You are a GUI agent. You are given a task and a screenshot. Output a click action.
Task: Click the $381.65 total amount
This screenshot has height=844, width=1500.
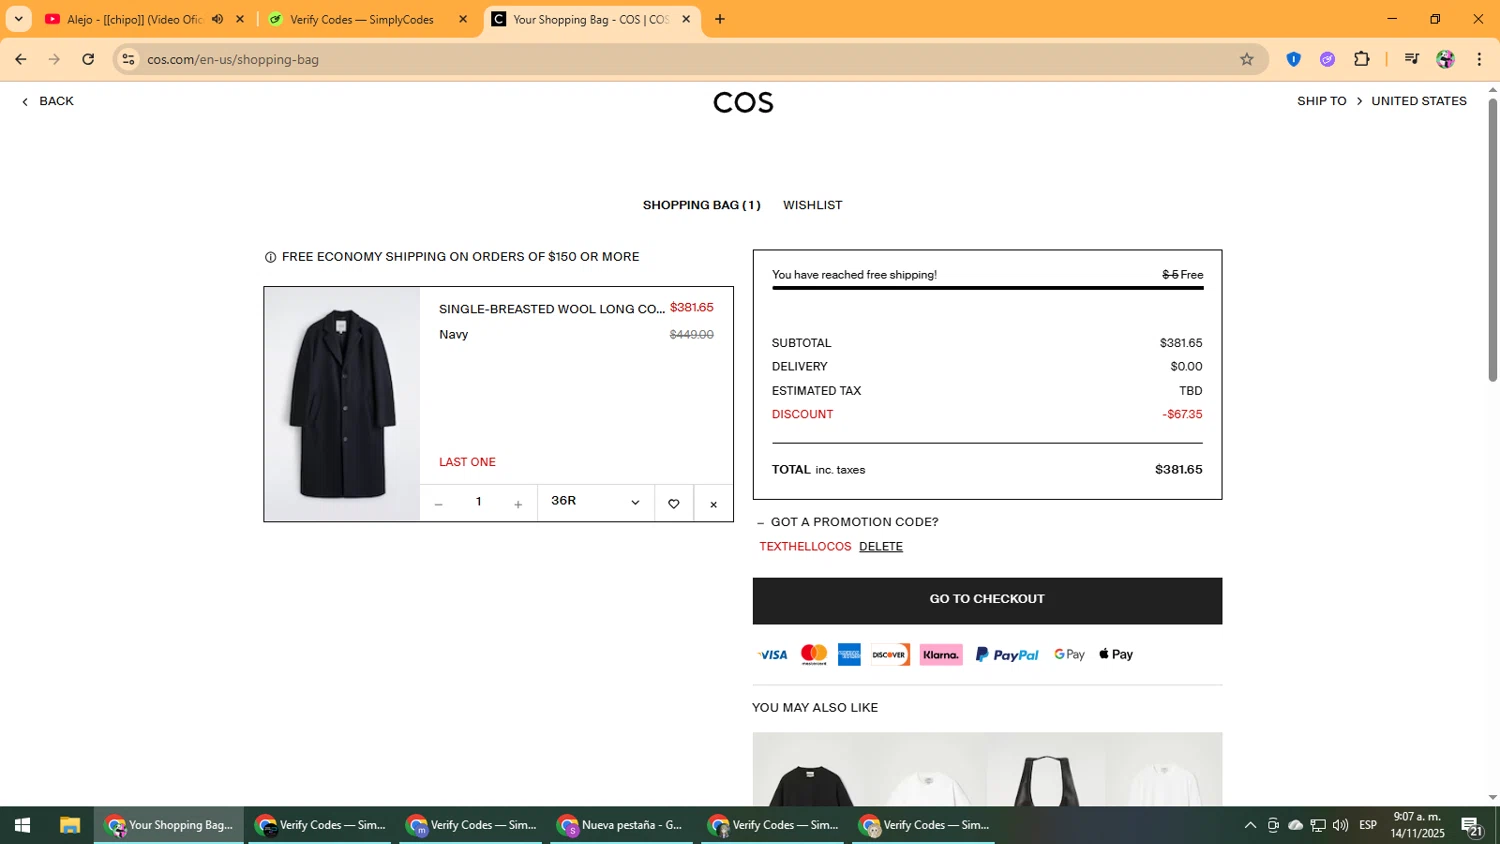coord(1178,469)
